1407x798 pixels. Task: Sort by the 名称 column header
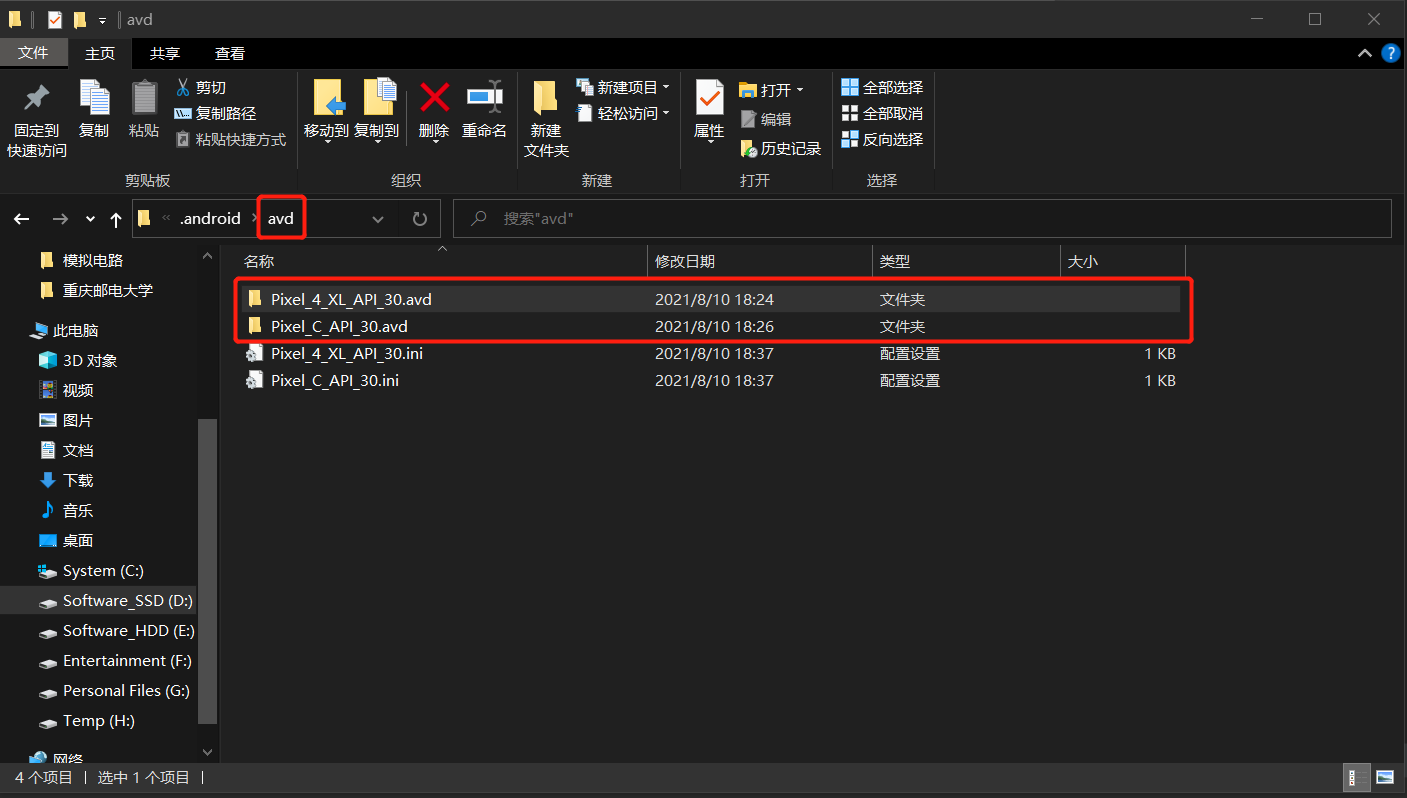pyautogui.click(x=442, y=262)
